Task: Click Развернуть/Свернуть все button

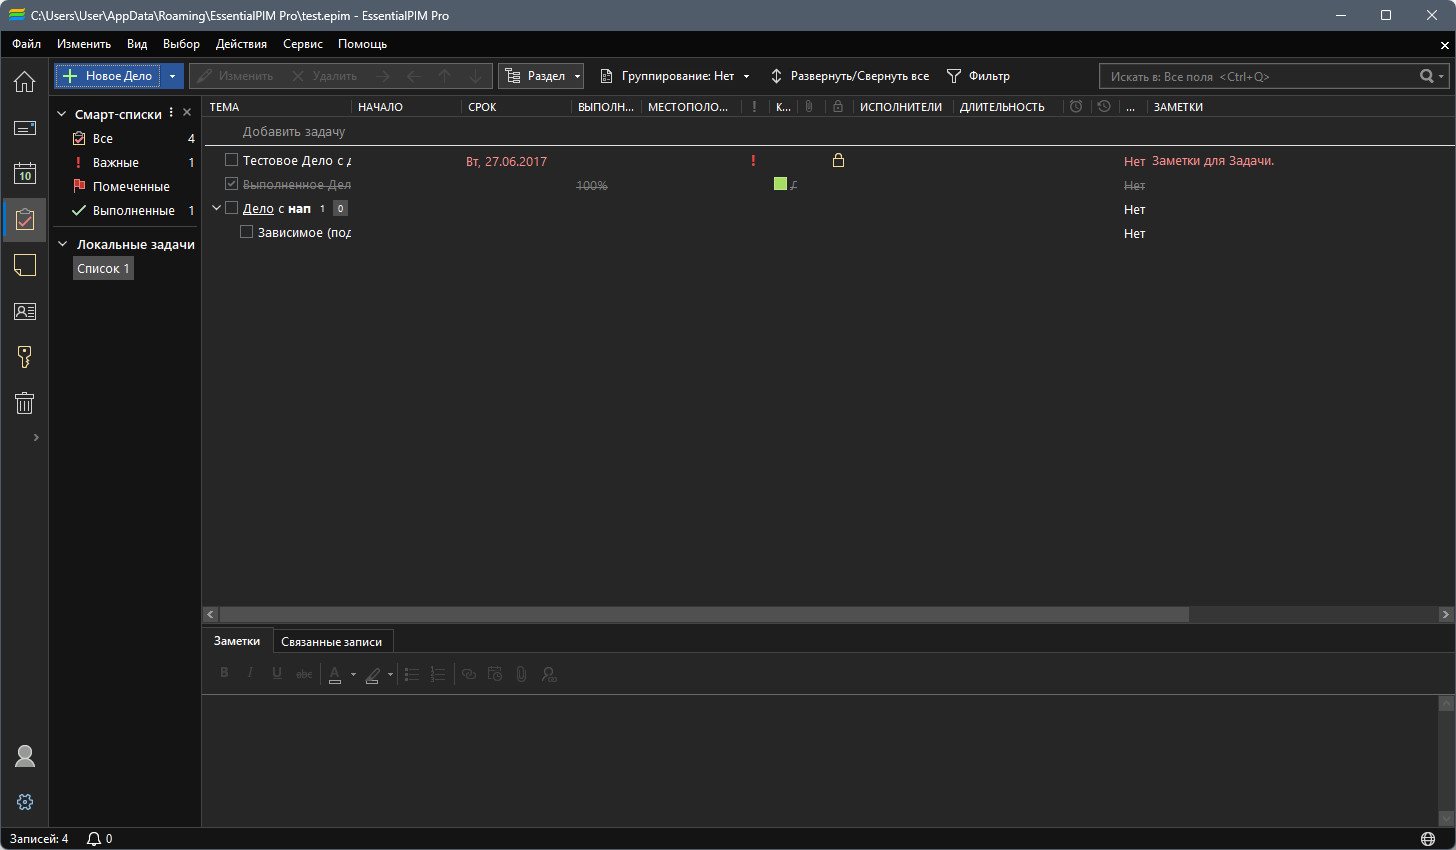Action: click(849, 76)
